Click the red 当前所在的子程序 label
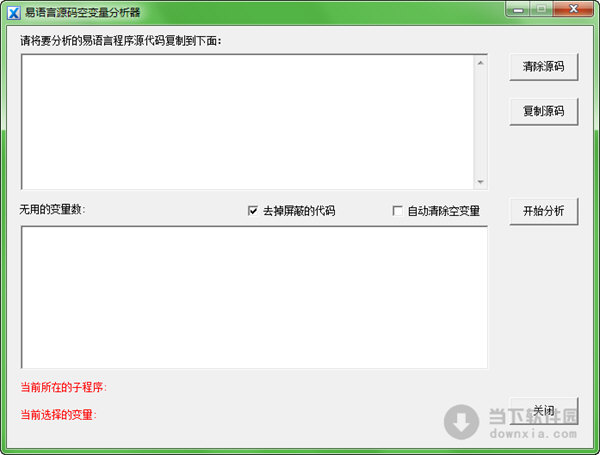 63,387
